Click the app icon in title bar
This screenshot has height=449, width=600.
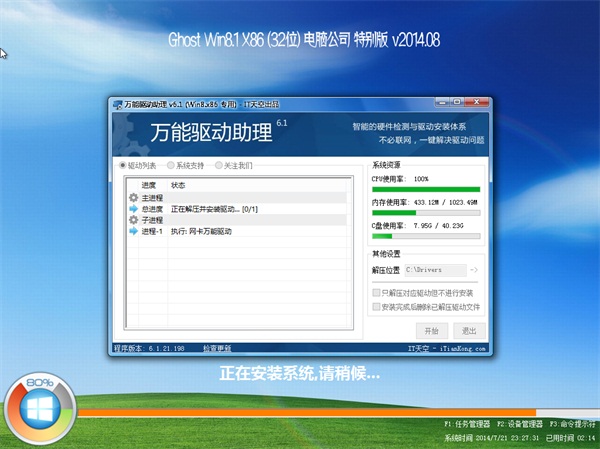[x=116, y=104]
